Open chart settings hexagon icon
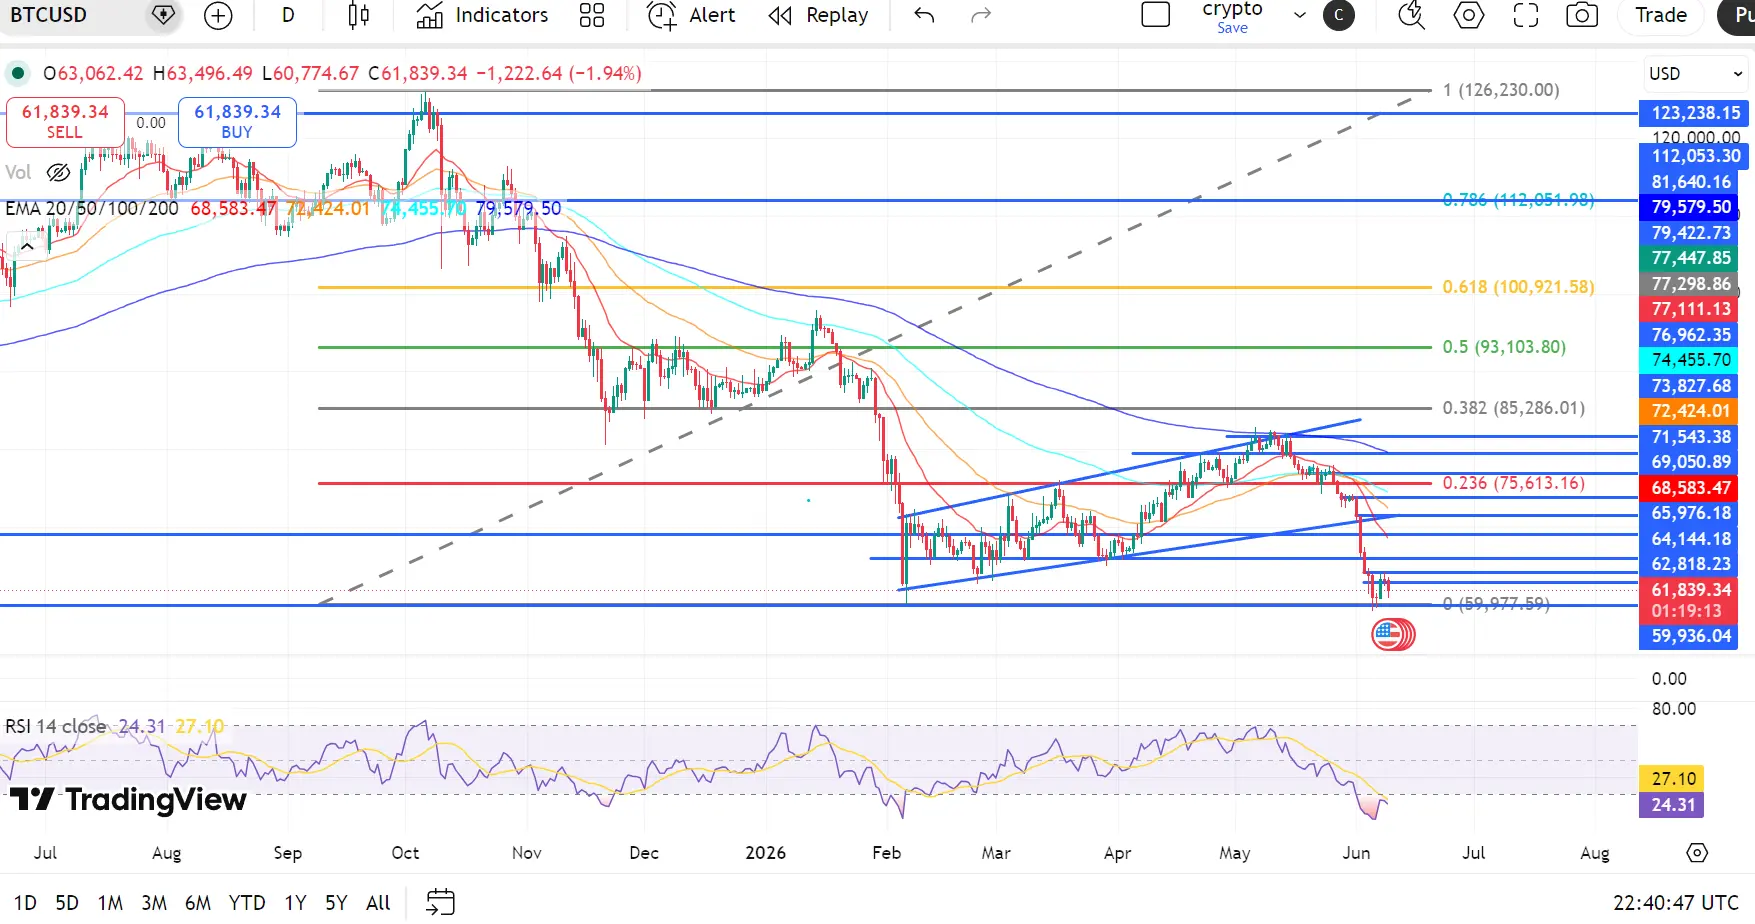This screenshot has width=1755, height=924. [1469, 15]
